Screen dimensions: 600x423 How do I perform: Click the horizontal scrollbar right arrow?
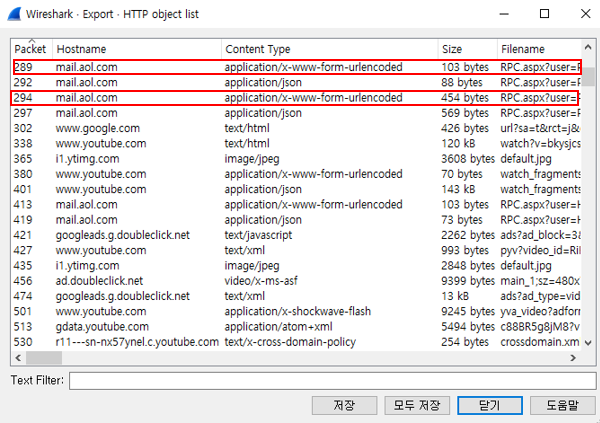[x=573, y=358]
